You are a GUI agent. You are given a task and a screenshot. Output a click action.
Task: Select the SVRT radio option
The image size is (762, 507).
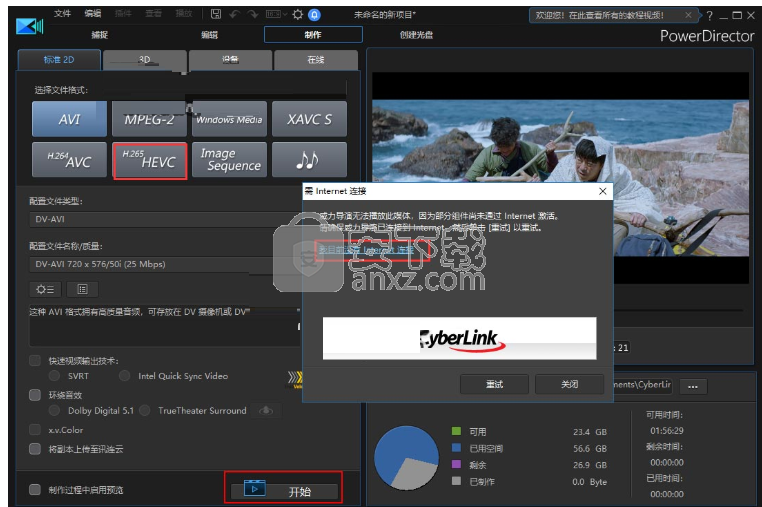coord(54,376)
